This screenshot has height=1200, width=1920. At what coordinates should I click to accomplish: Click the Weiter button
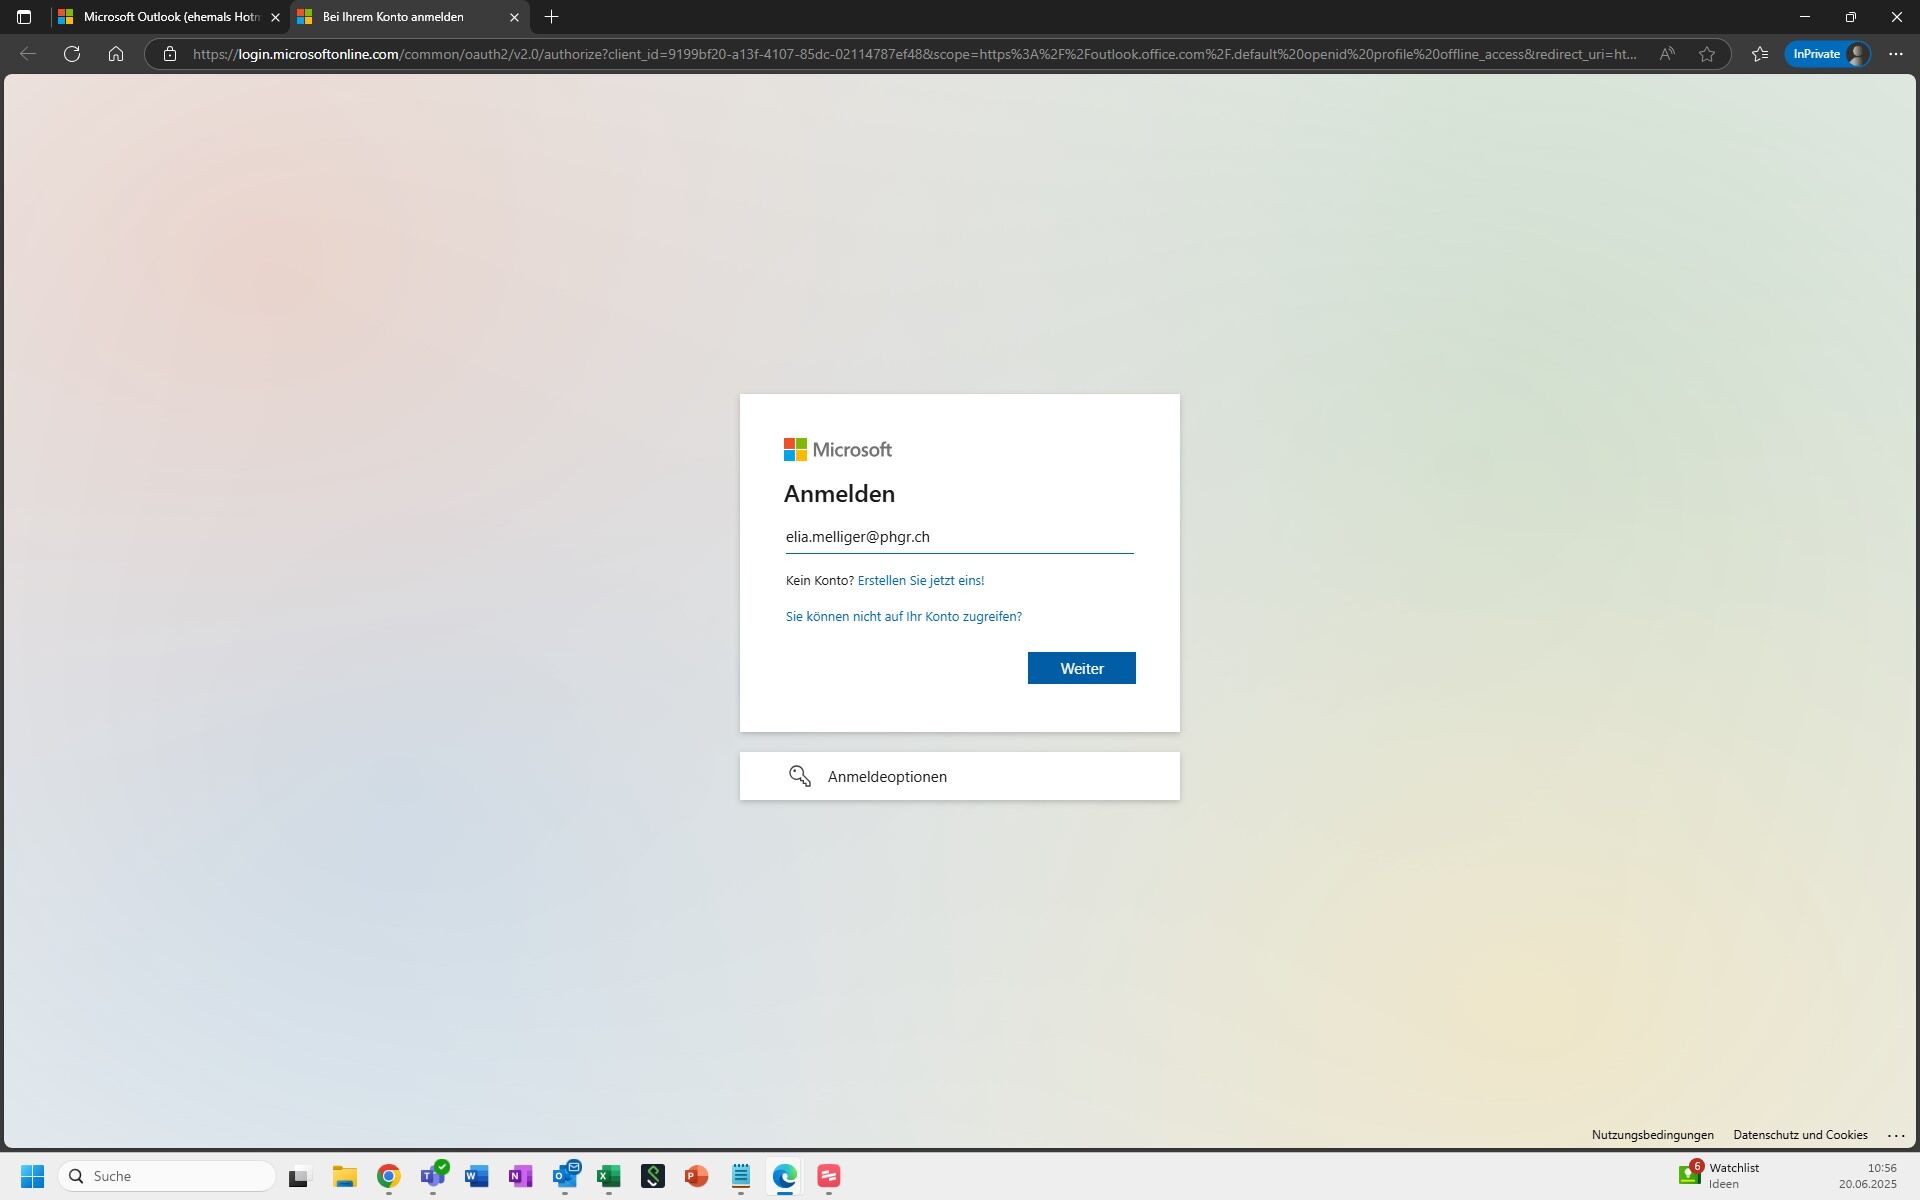pyautogui.click(x=1081, y=668)
